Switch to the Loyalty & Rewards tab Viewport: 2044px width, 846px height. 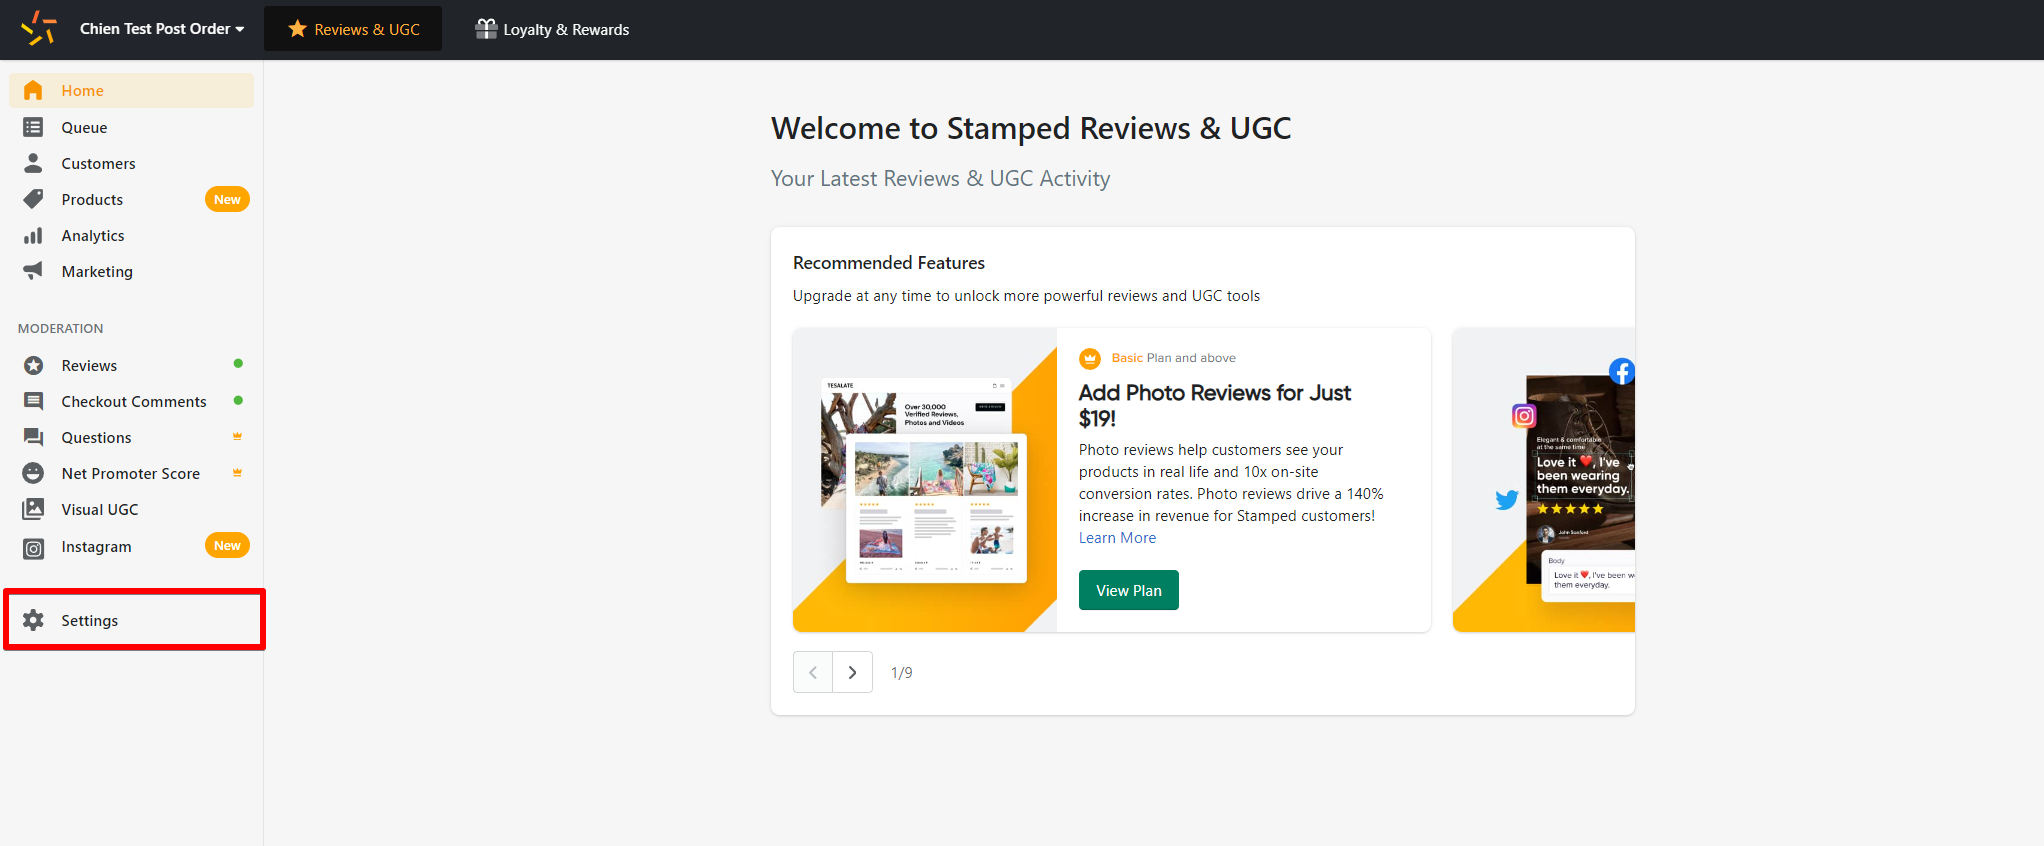tap(552, 29)
